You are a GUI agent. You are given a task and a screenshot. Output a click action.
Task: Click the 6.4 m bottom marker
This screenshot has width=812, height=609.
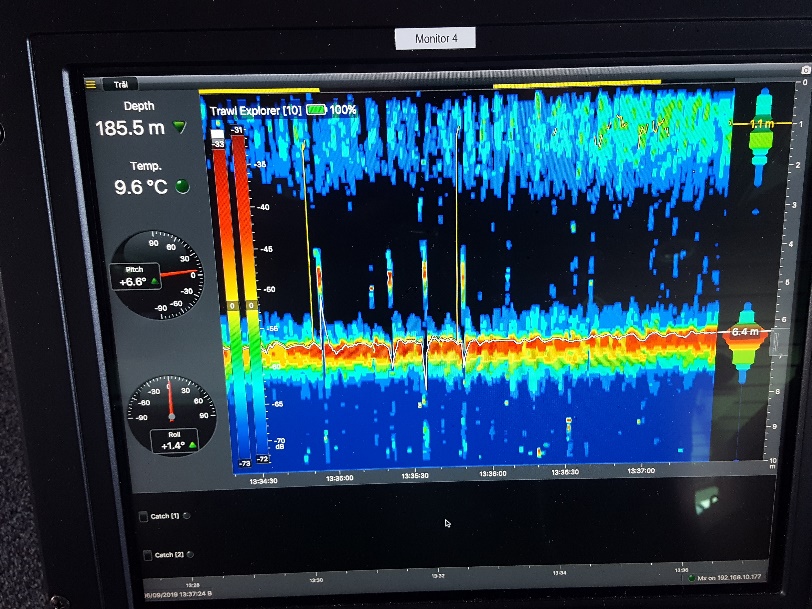click(745, 330)
